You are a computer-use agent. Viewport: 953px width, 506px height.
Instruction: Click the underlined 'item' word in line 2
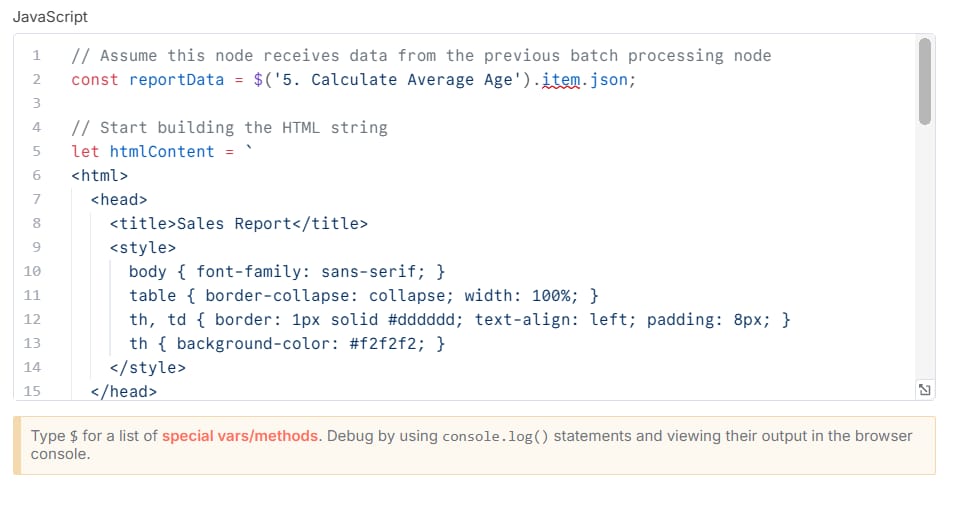(560, 80)
